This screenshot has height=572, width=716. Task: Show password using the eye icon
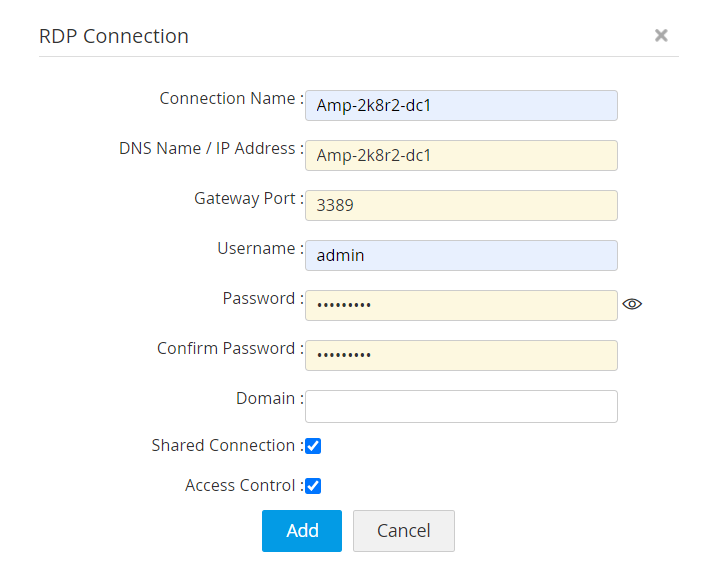[x=631, y=305]
